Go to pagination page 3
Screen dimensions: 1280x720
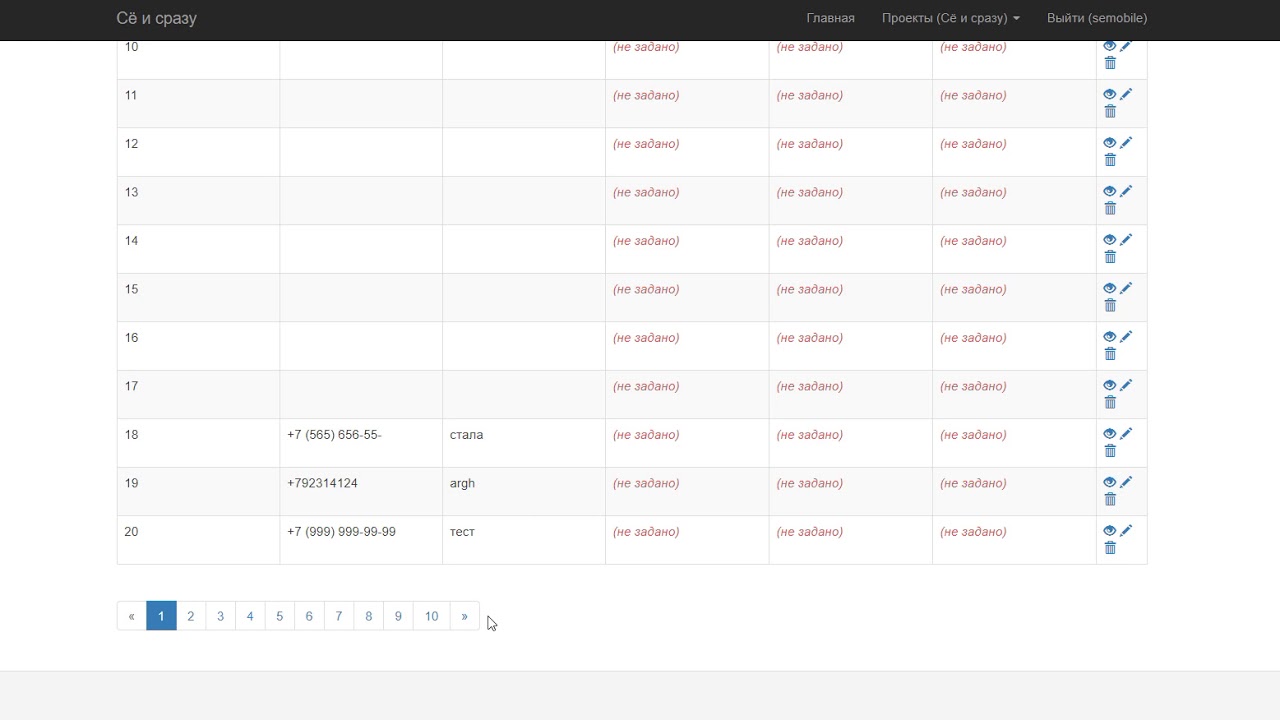click(x=220, y=616)
